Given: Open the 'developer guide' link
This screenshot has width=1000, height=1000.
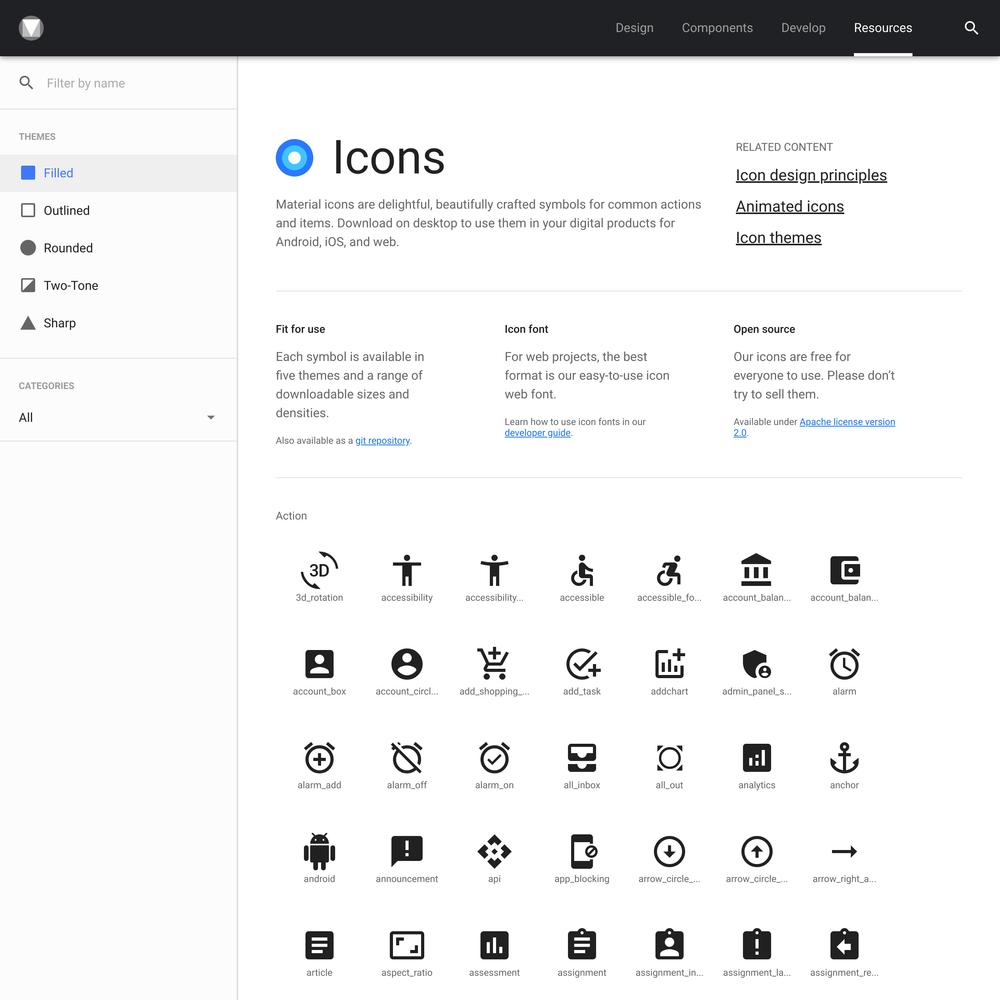Looking at the screenshot, I should 537,433.
